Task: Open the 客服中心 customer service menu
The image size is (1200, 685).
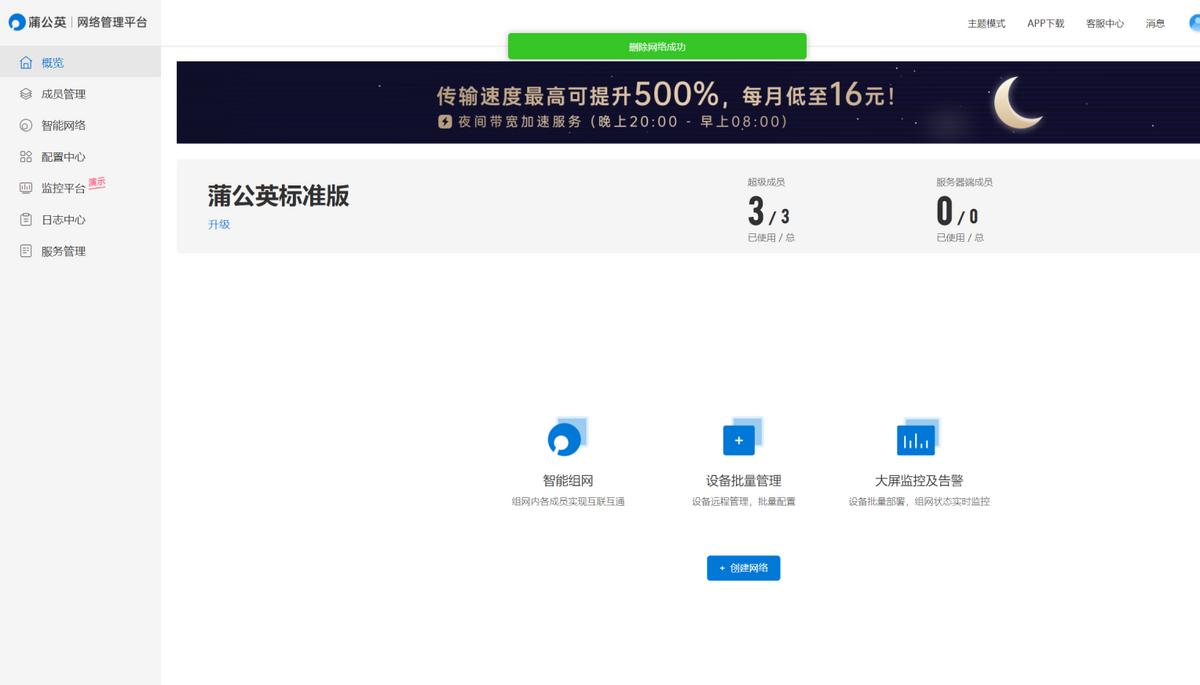Action: coord(1104,23)
